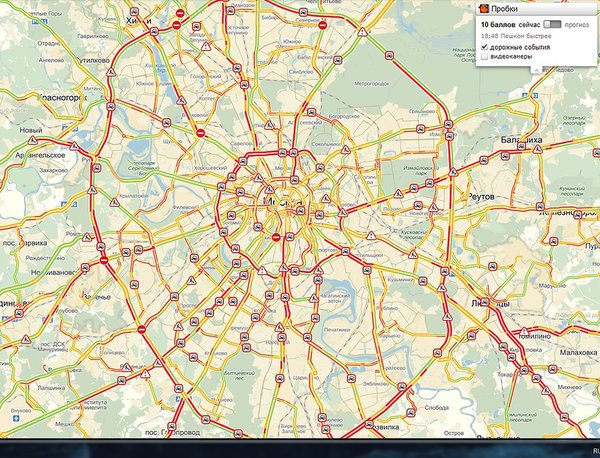
Task: Click road closed sign near Савёловский
Action: point(199,132)
